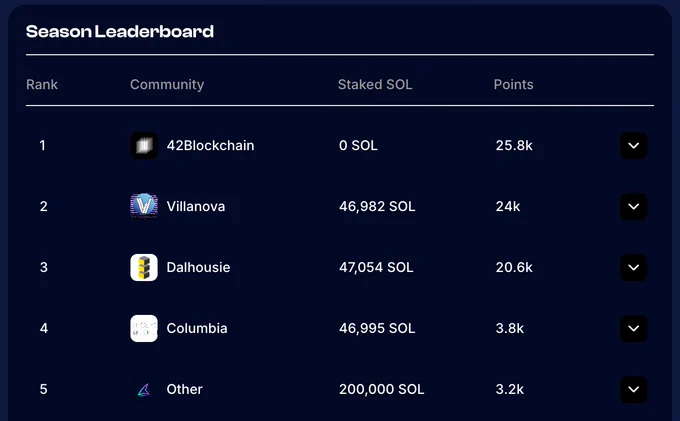Sort by the Rank column header
The height and width of the screenshot is (421, 680).
tap(42, 85)
